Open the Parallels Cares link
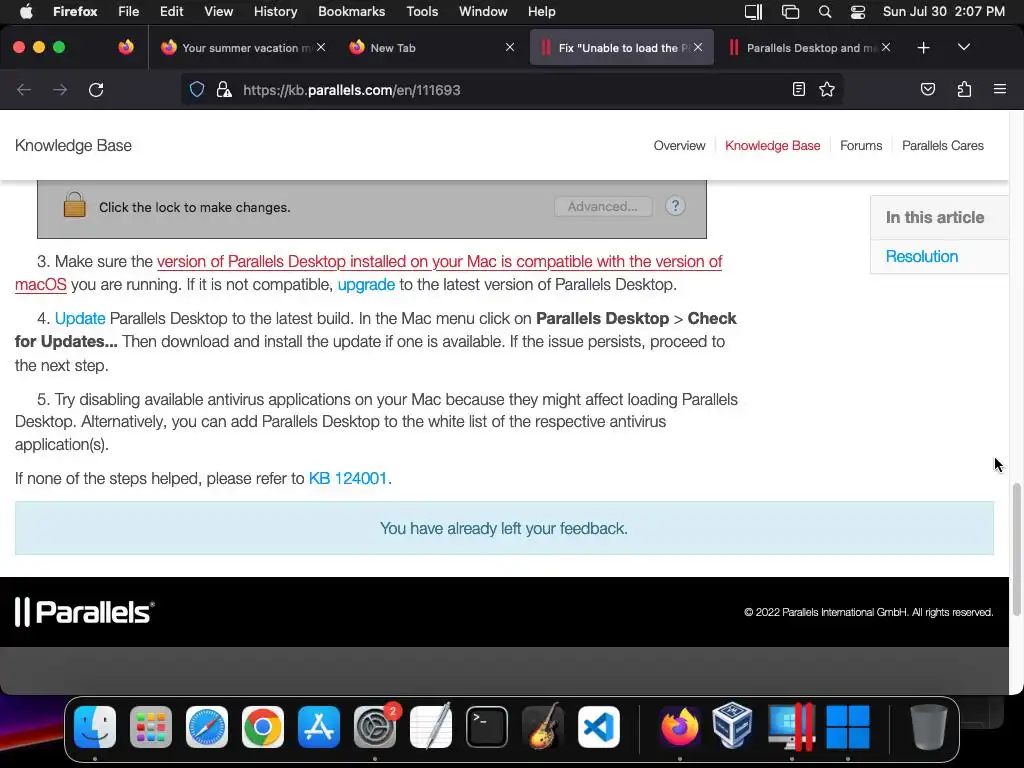This screenshot has width=1024, height=768. tap(942, 146)
